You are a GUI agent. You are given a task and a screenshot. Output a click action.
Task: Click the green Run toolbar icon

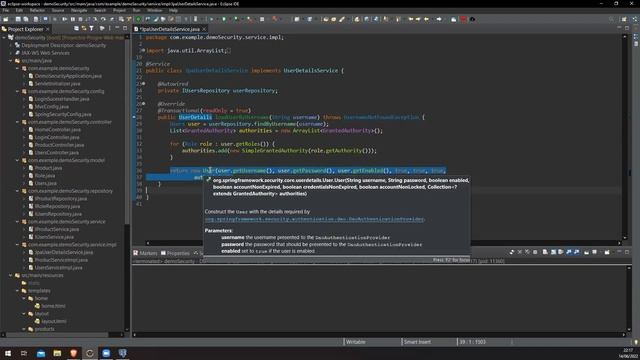[224, 19]
